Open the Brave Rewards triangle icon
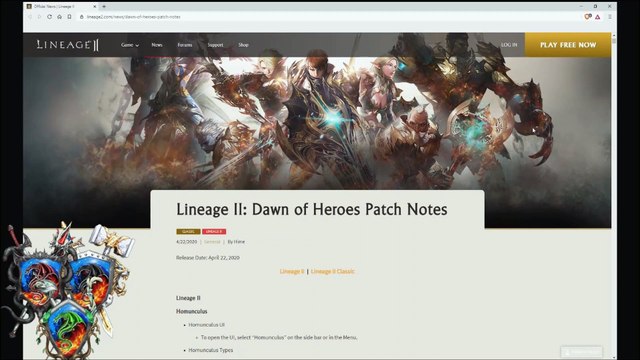This screenshot has width=640, height=360. 598,17
